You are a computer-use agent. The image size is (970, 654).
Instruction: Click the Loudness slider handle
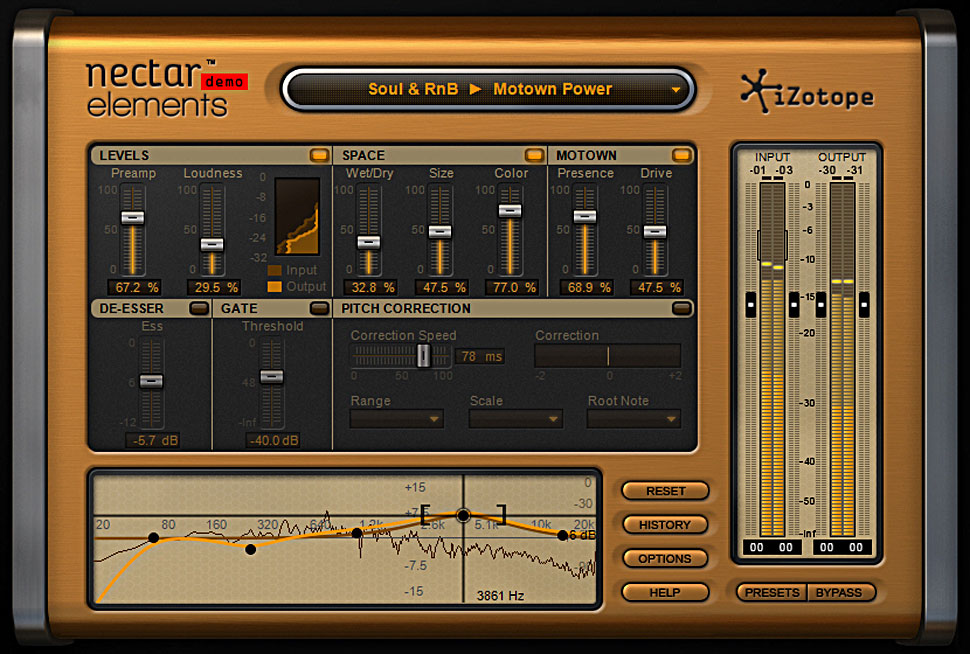coord(212,244)
